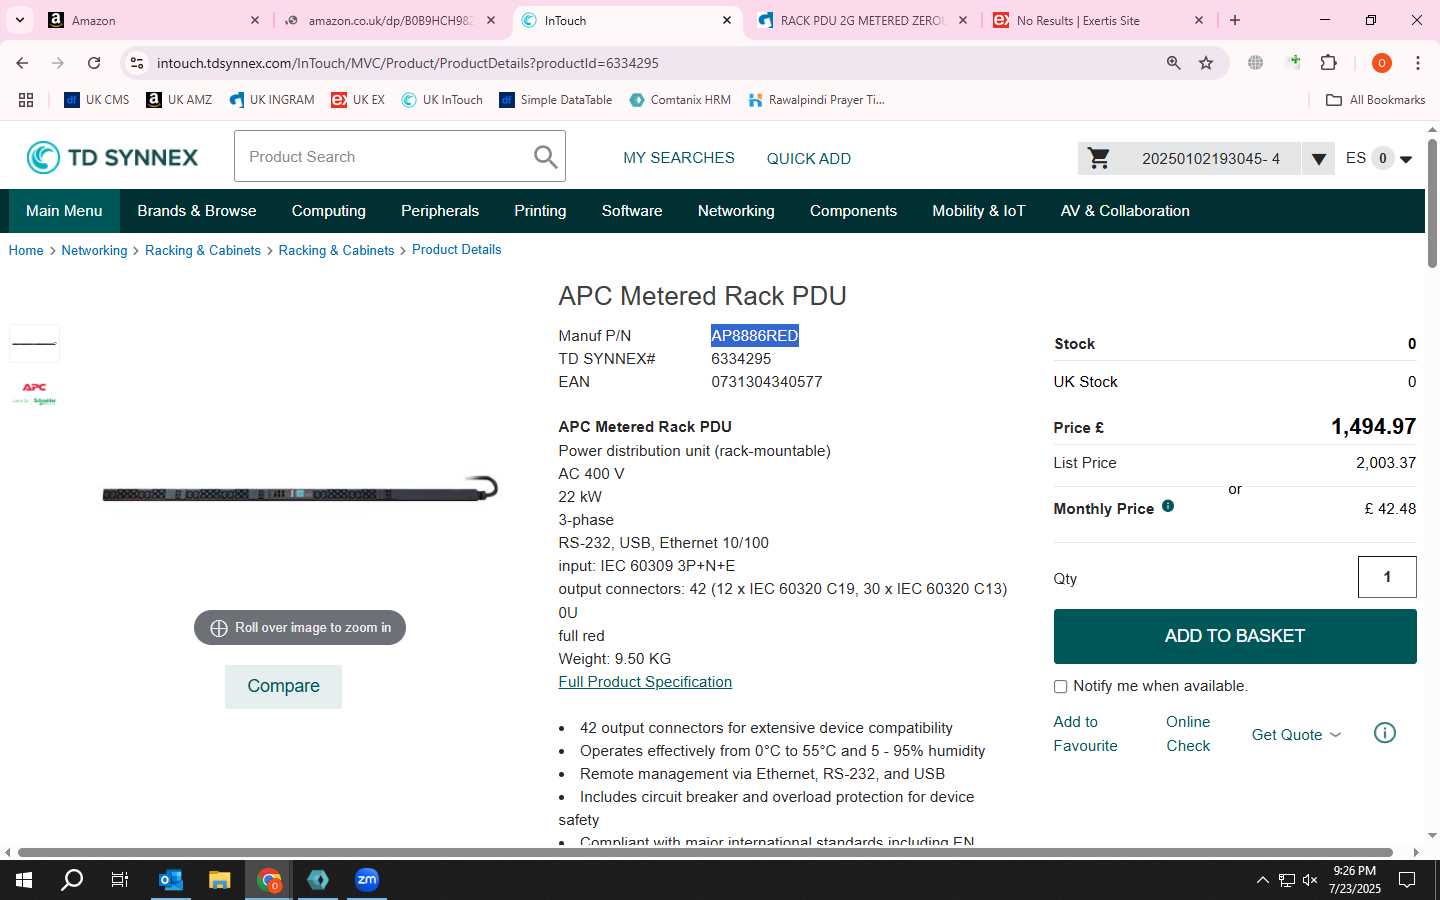Image resolution: width=1440 pixels, height=900 pixels.
Task: Expand the ES user menu arrow
Action: pyautogui.click(x=1406, y=159)
